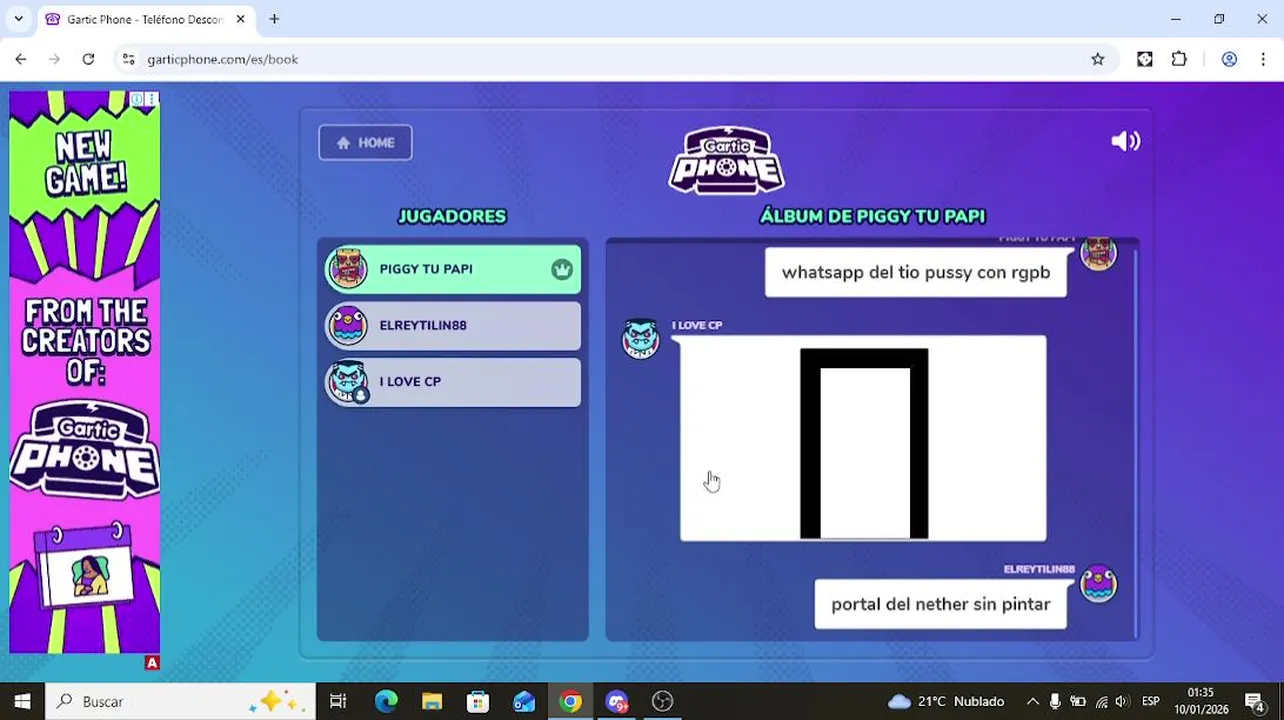Open the tab search dropdown in Chrome
Screen dimensions: 1284x720
18,19
